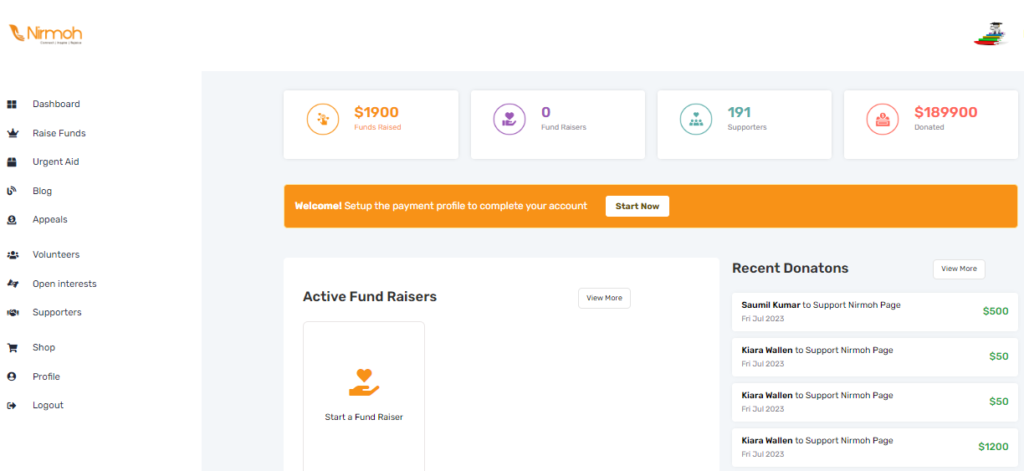Open the Blog menu item
The height and width of the screenshot is (471, 1024).
[x=42, y=191]
